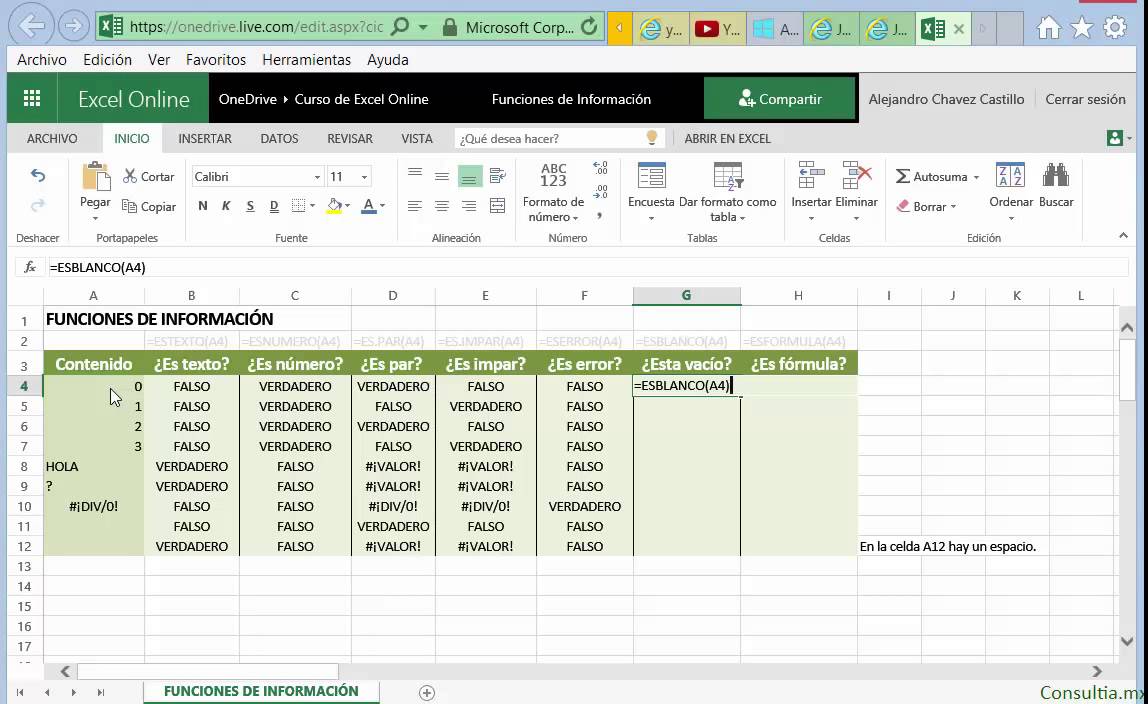
Task: Click the Copiar icon
Action: point(130,206)
